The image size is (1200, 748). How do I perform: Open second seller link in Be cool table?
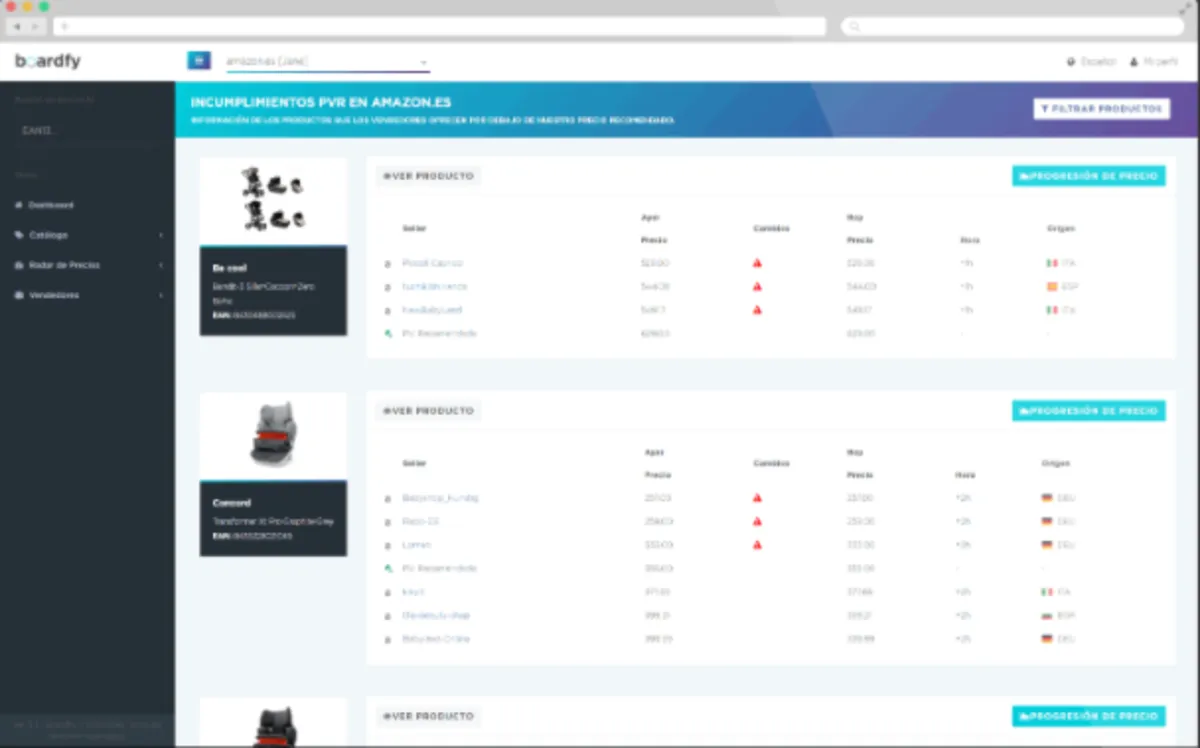click(434, 287)
